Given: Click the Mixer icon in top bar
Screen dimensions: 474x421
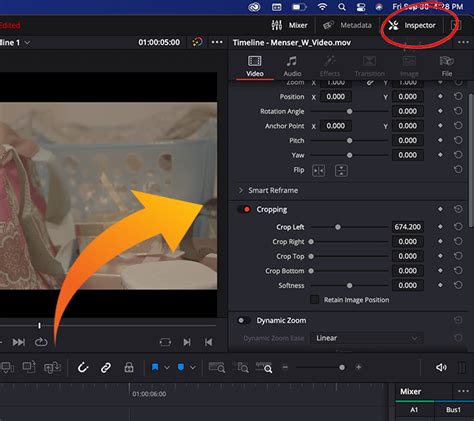Looking at the screenshot, I should [277, 25].
